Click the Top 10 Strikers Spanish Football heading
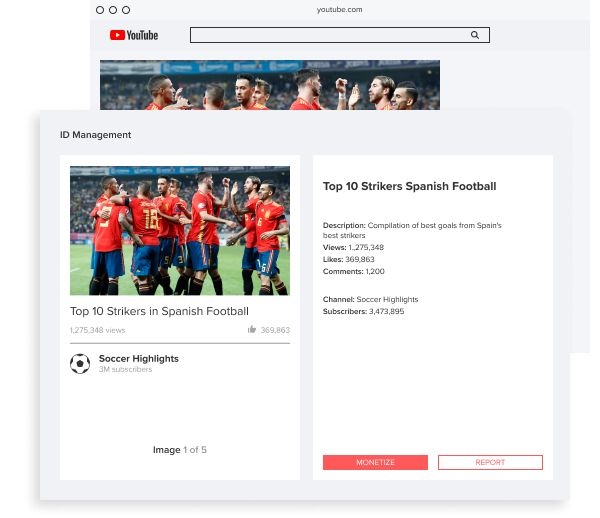This screenshot has height=518, width=600. (x=409, y=186)
